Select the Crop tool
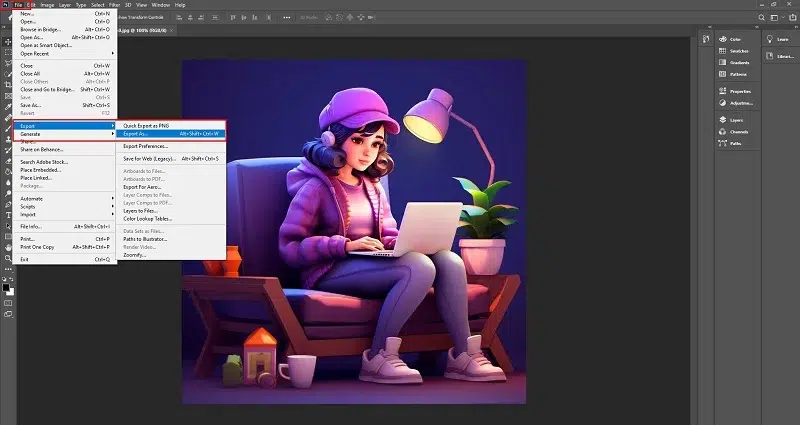 8,85
